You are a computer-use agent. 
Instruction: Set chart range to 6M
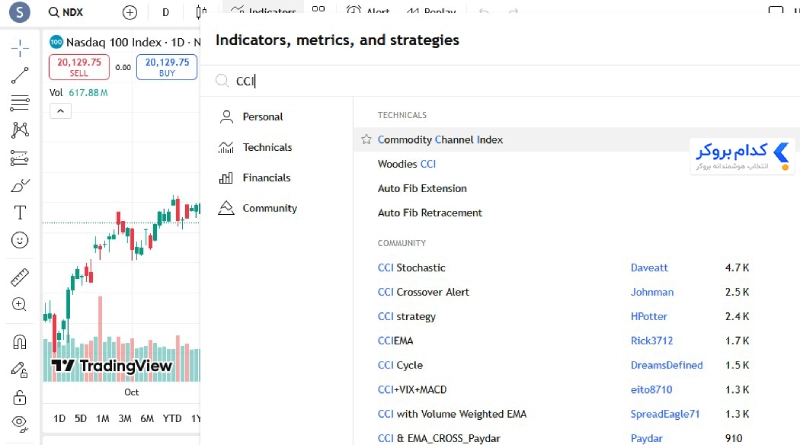tap(147, 418)
